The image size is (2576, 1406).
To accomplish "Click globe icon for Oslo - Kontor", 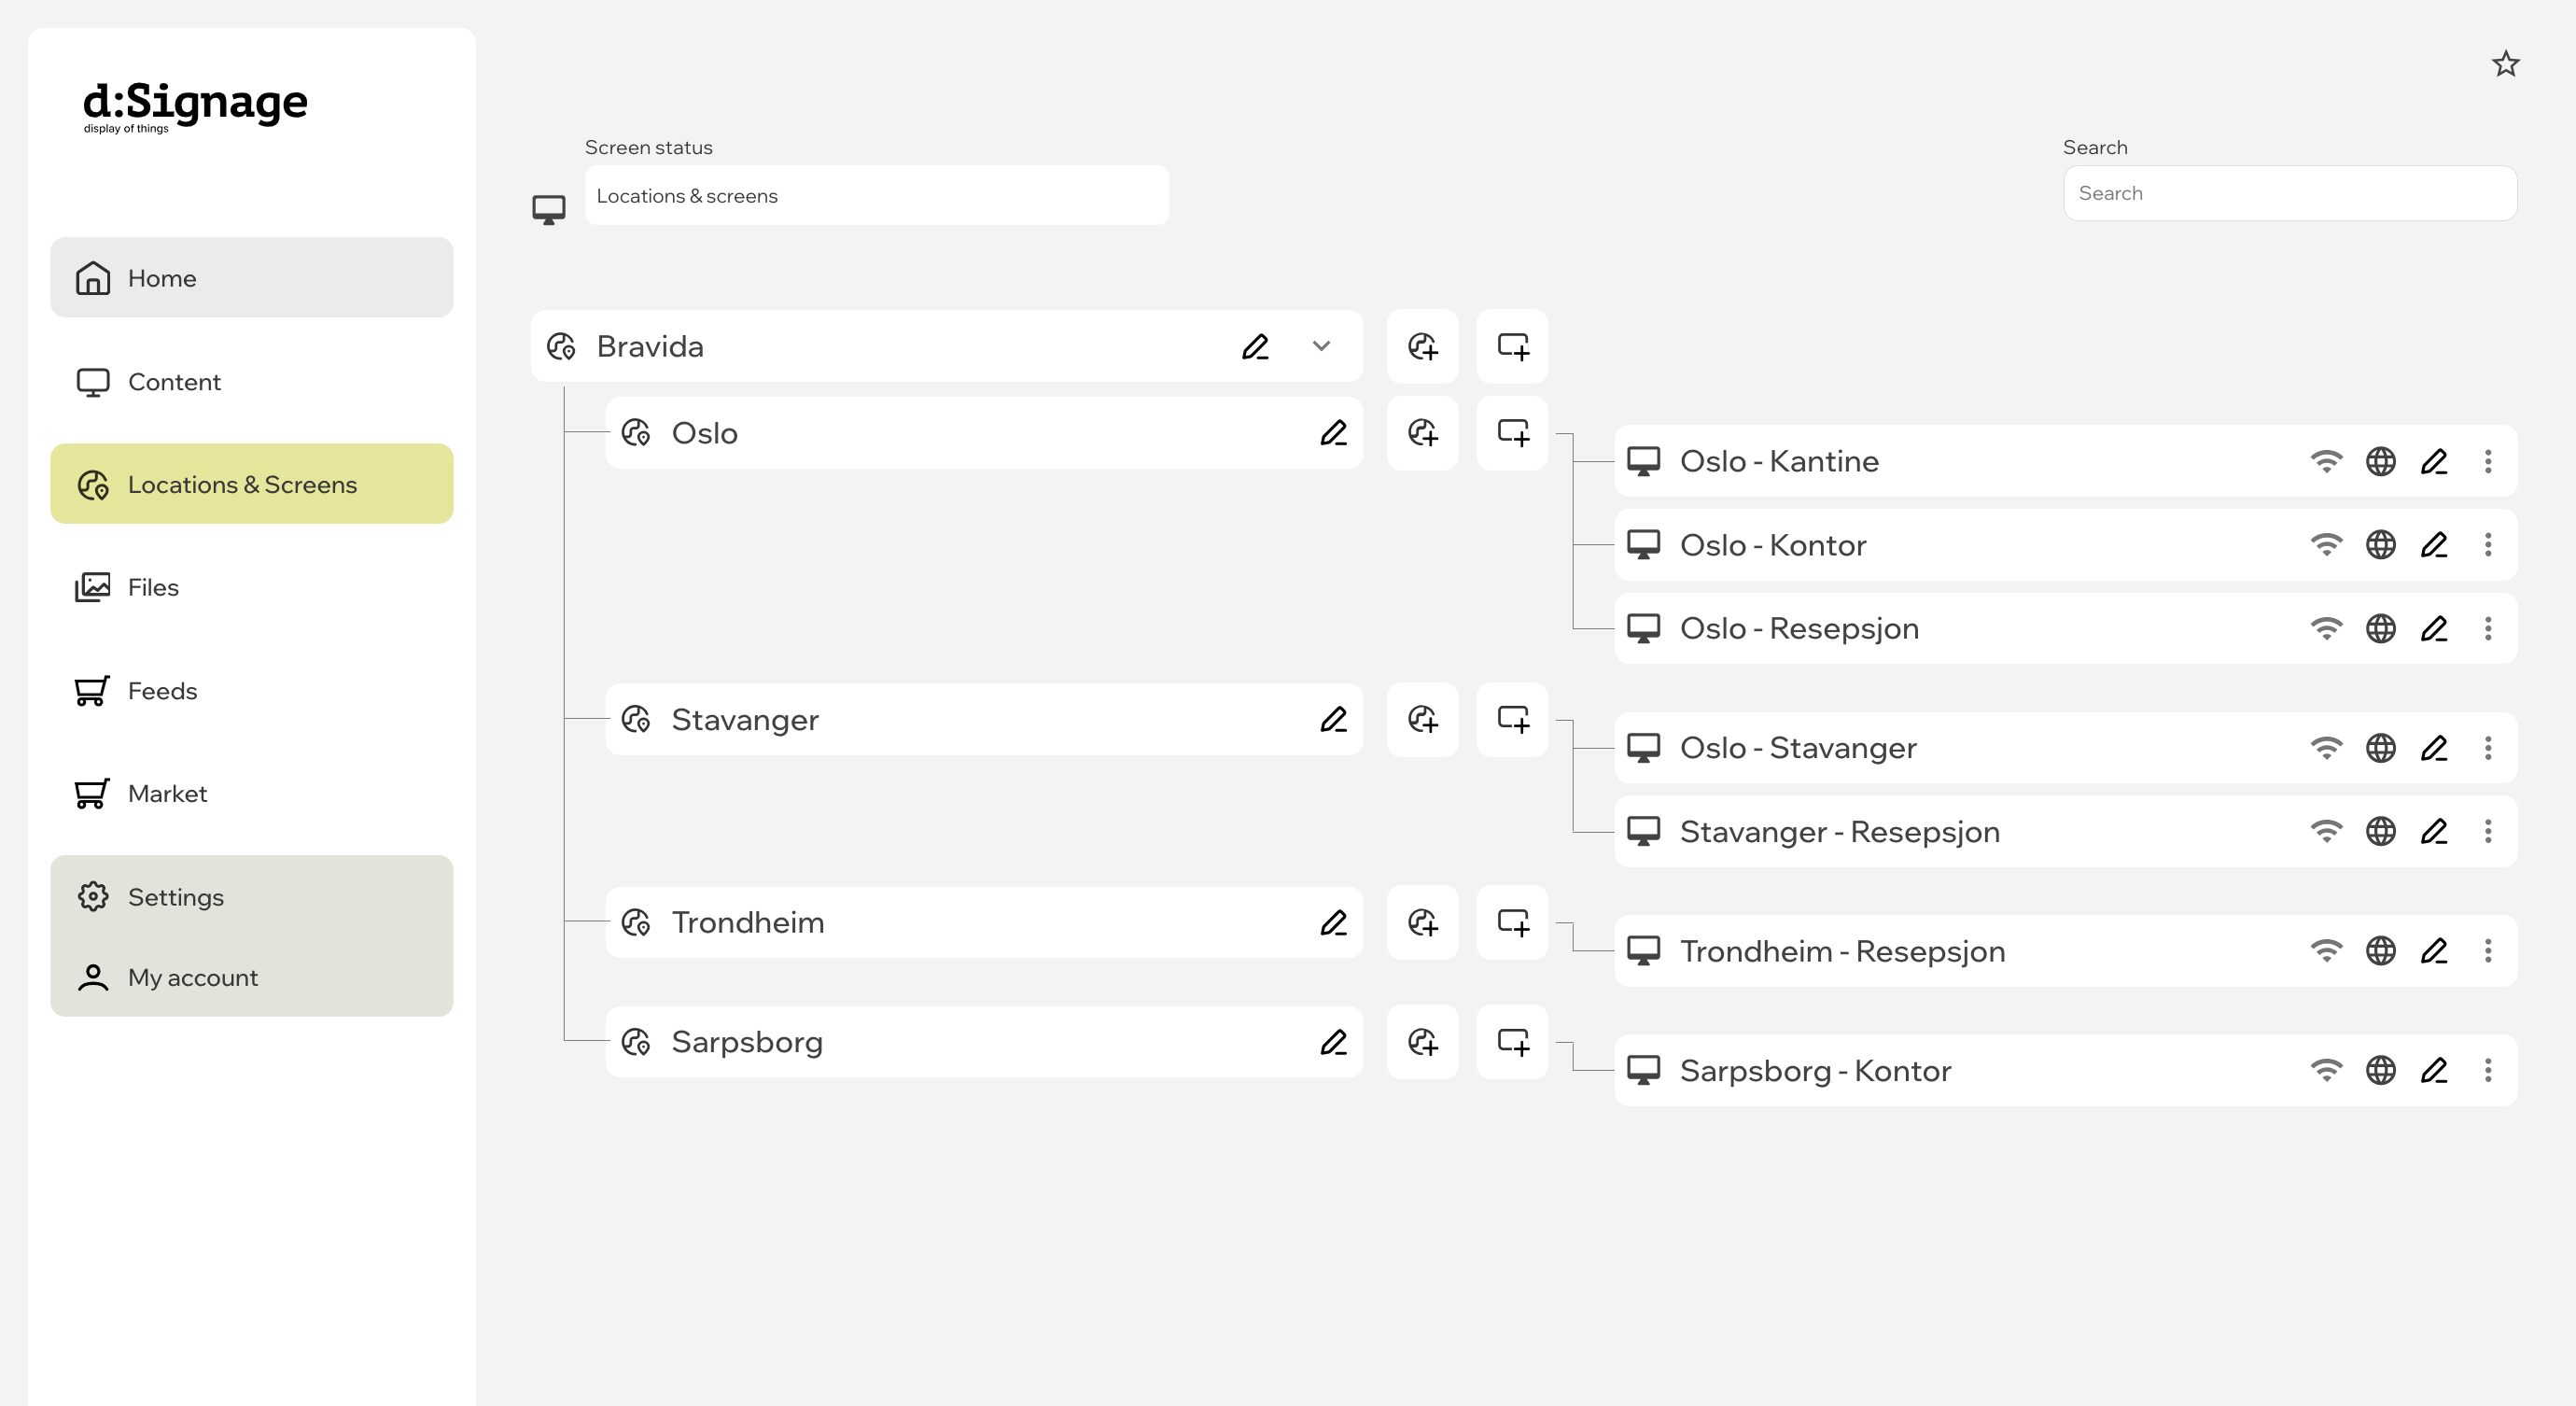I will (2380, 545).
